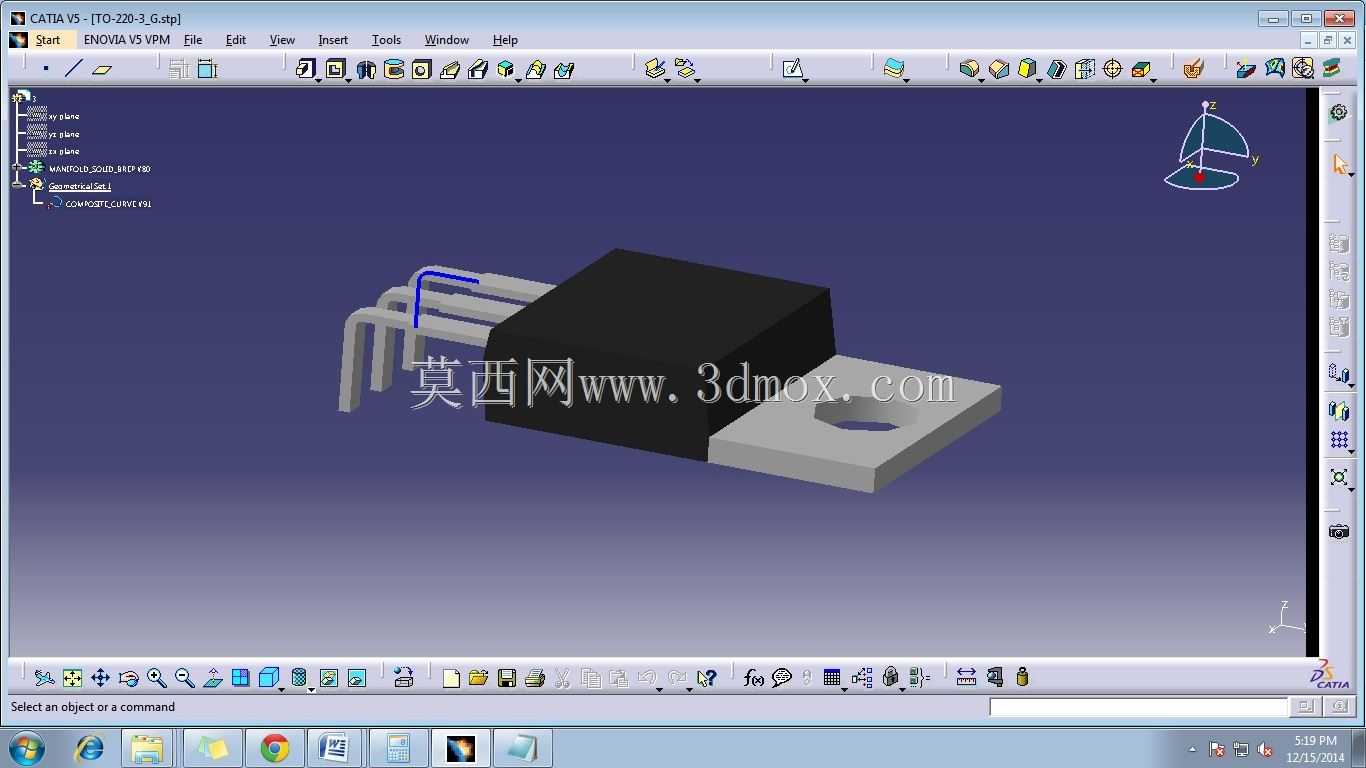Open the Window menu
Screen dimensions: 1366x768
[446, 40]
